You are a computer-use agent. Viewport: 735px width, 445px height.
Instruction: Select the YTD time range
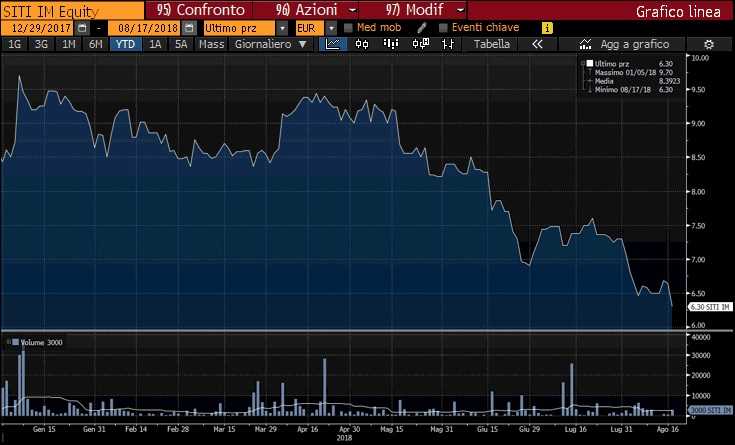pos(126,45)
